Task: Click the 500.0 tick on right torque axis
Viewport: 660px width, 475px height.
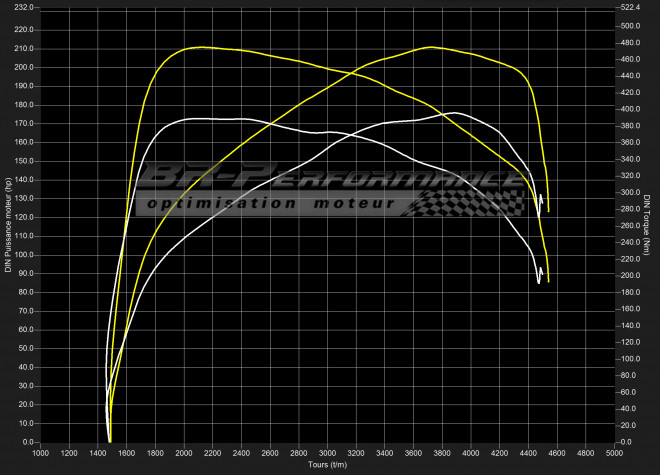Action: (x=632, y=26)
